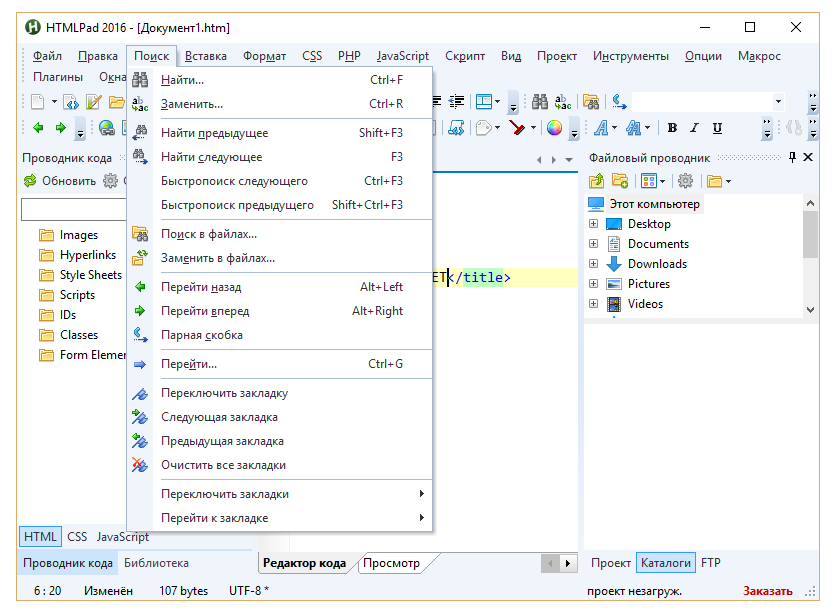The image size is (840, 615).
Task: Click the pin icon of File Explorer panel
Action: pos(792,157)
